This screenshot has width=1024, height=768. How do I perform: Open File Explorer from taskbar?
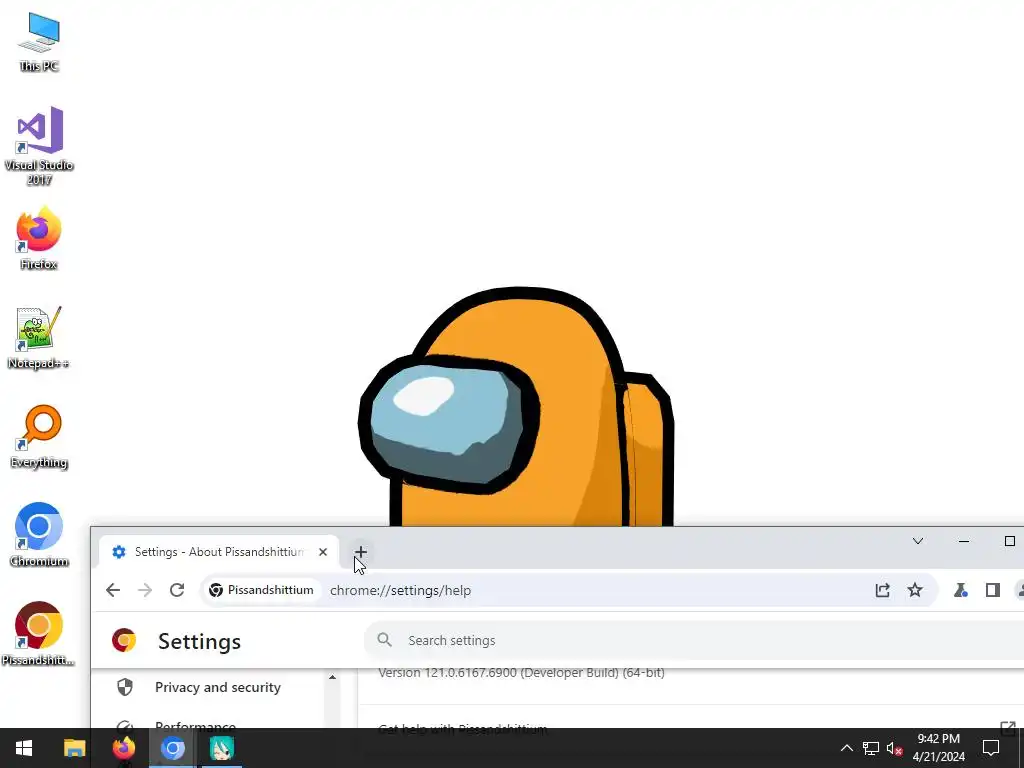[x=74, y=748]
